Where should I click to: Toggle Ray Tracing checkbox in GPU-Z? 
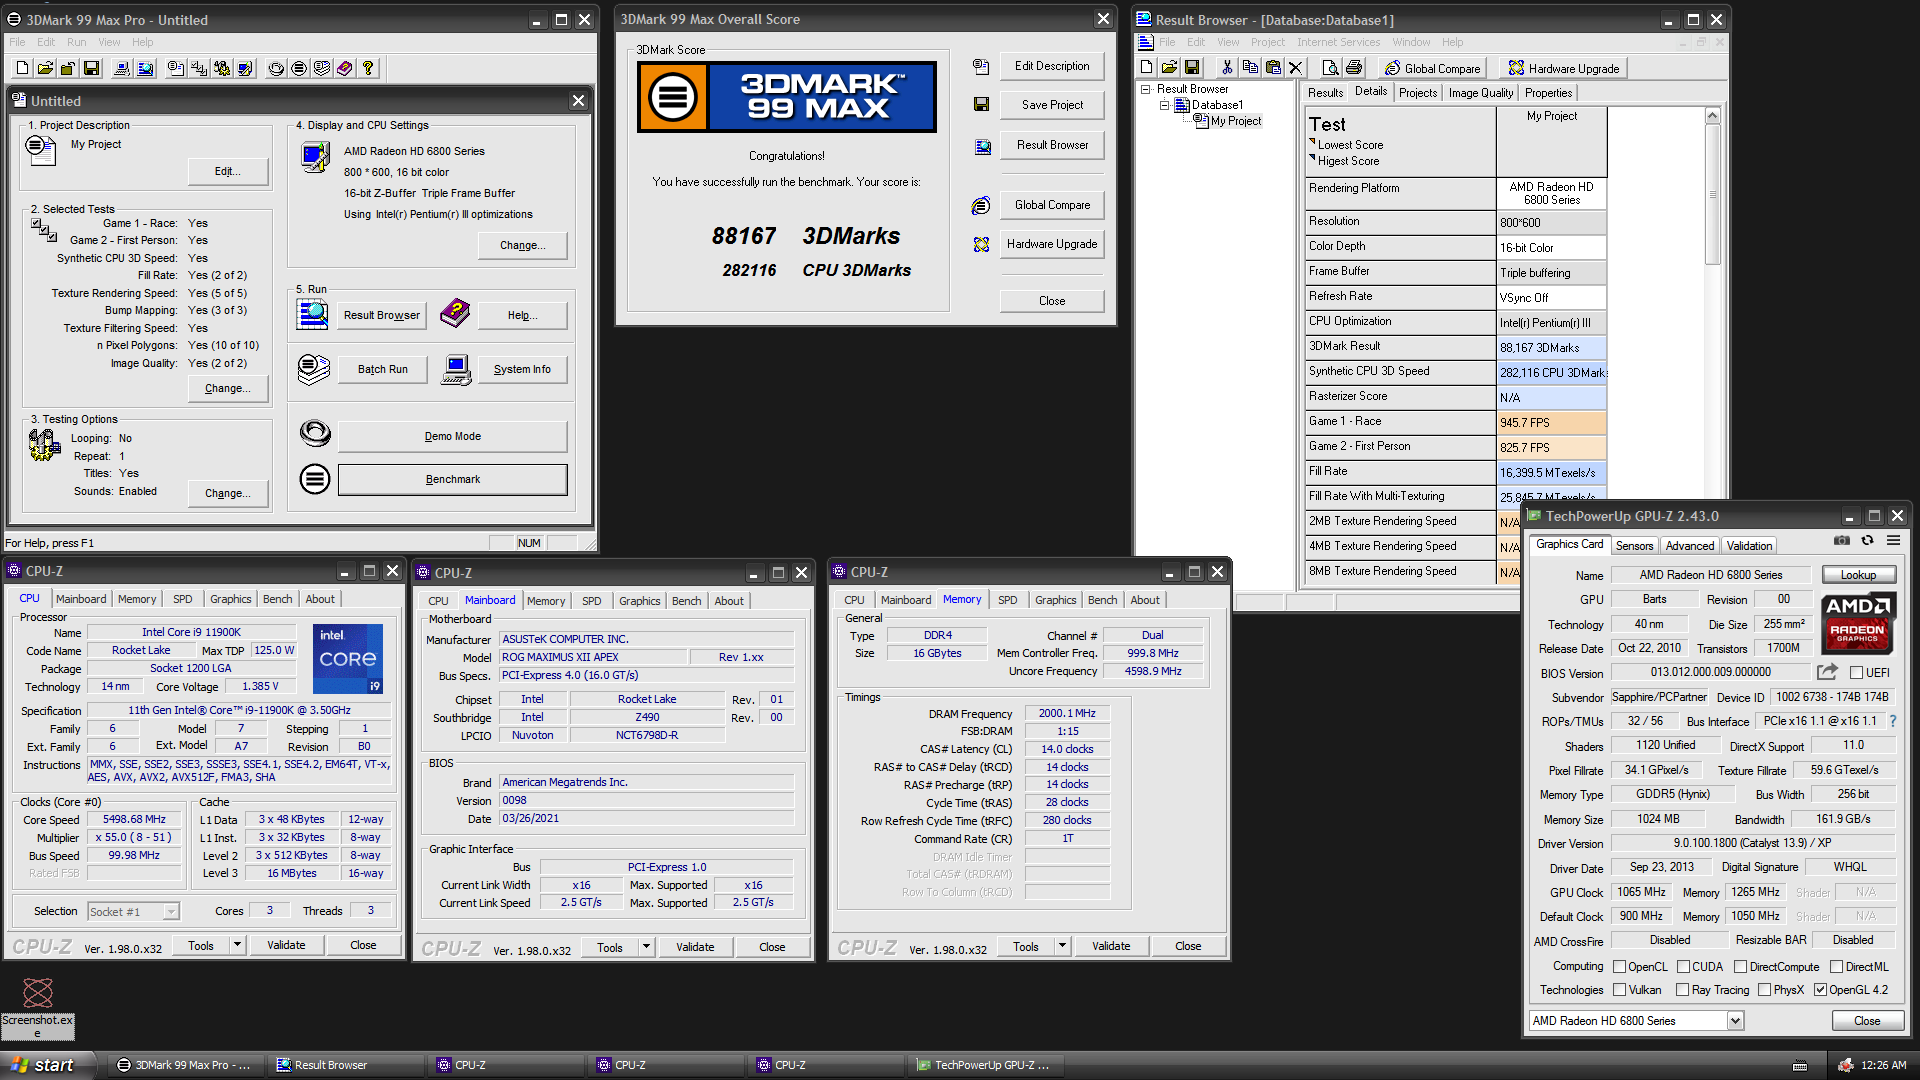tap(1684, 990)
